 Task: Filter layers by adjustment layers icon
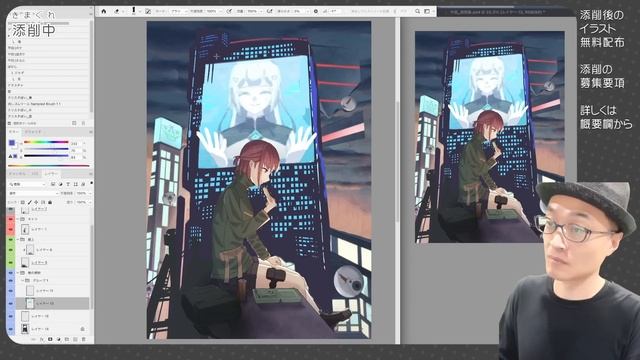coord(60,184)
